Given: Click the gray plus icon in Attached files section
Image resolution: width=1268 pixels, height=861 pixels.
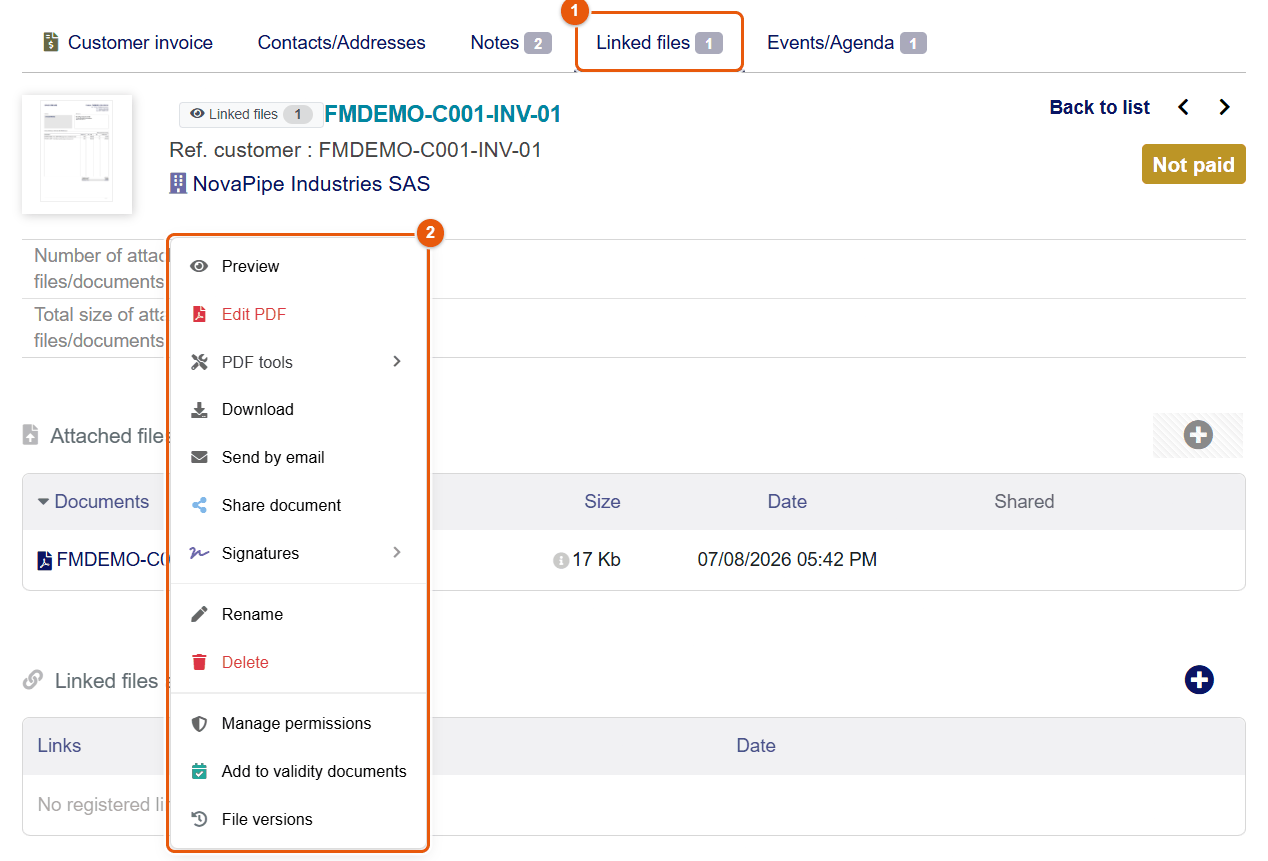Looking at the screenshot, I should (1198, 435).
